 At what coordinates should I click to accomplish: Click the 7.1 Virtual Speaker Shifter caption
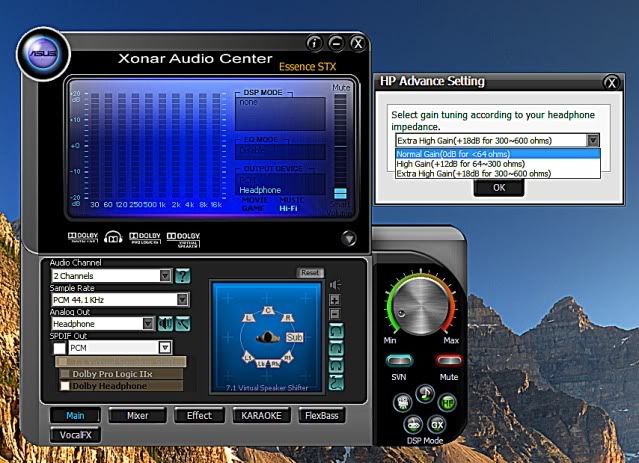(267, 388)
